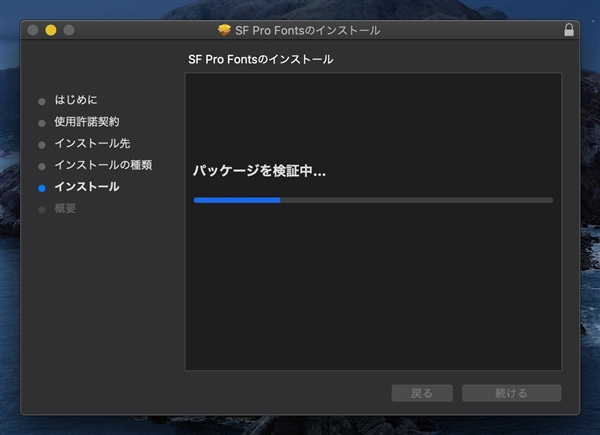
Task: Click the パッケージを検証中... status text
Action: 259,171
